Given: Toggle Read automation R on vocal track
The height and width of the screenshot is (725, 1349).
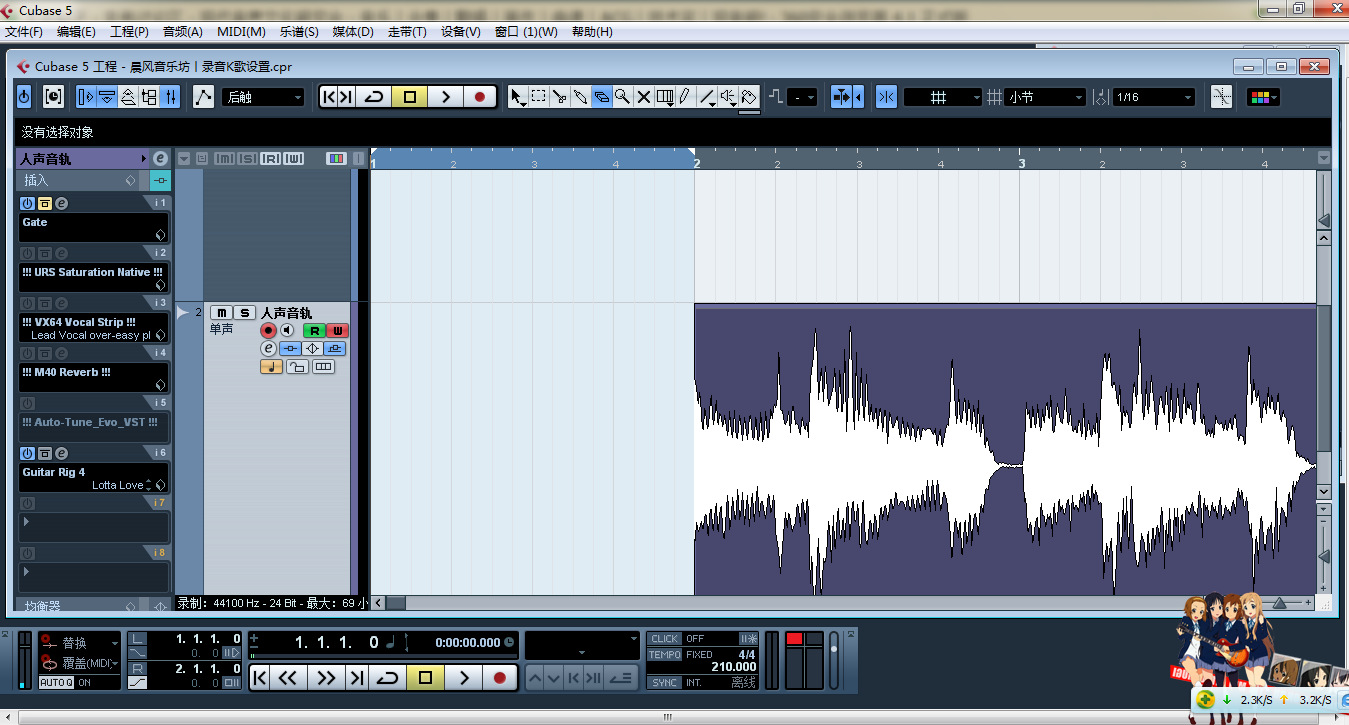Looking at the screenshot, I should click(x=314, y=330).
